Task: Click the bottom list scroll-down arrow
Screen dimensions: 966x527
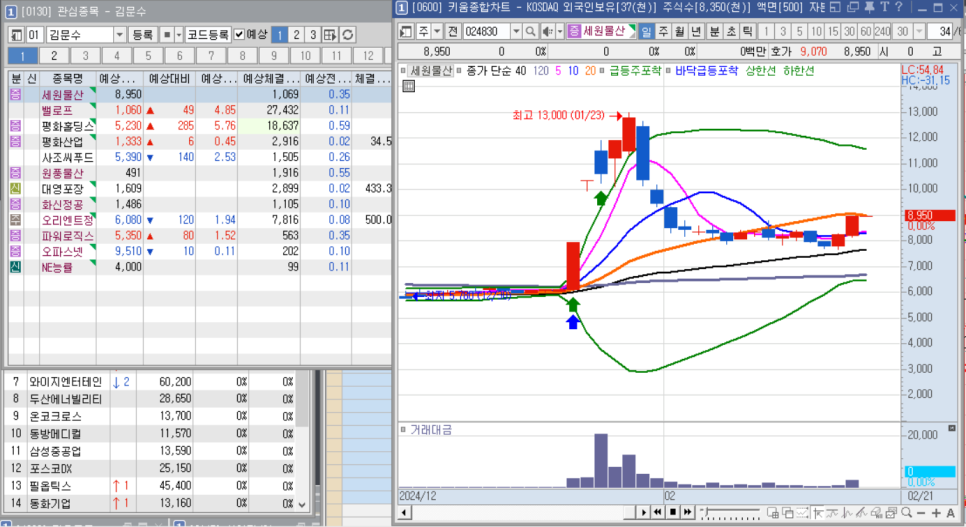Action: point(302,504)
